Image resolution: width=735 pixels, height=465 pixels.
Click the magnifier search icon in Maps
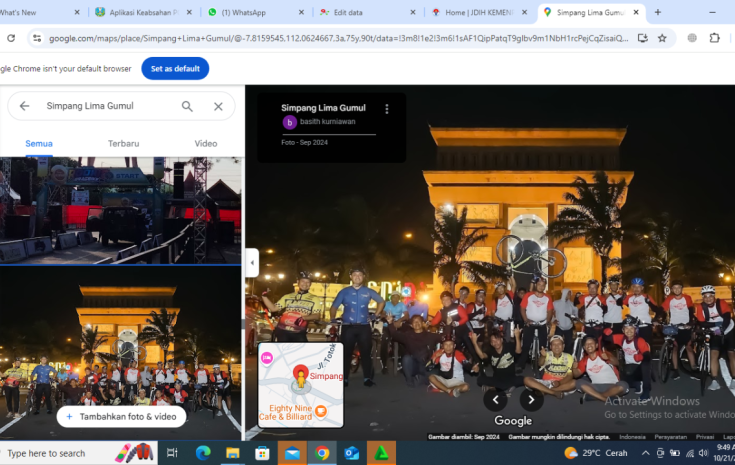click(x=187, y=106)
